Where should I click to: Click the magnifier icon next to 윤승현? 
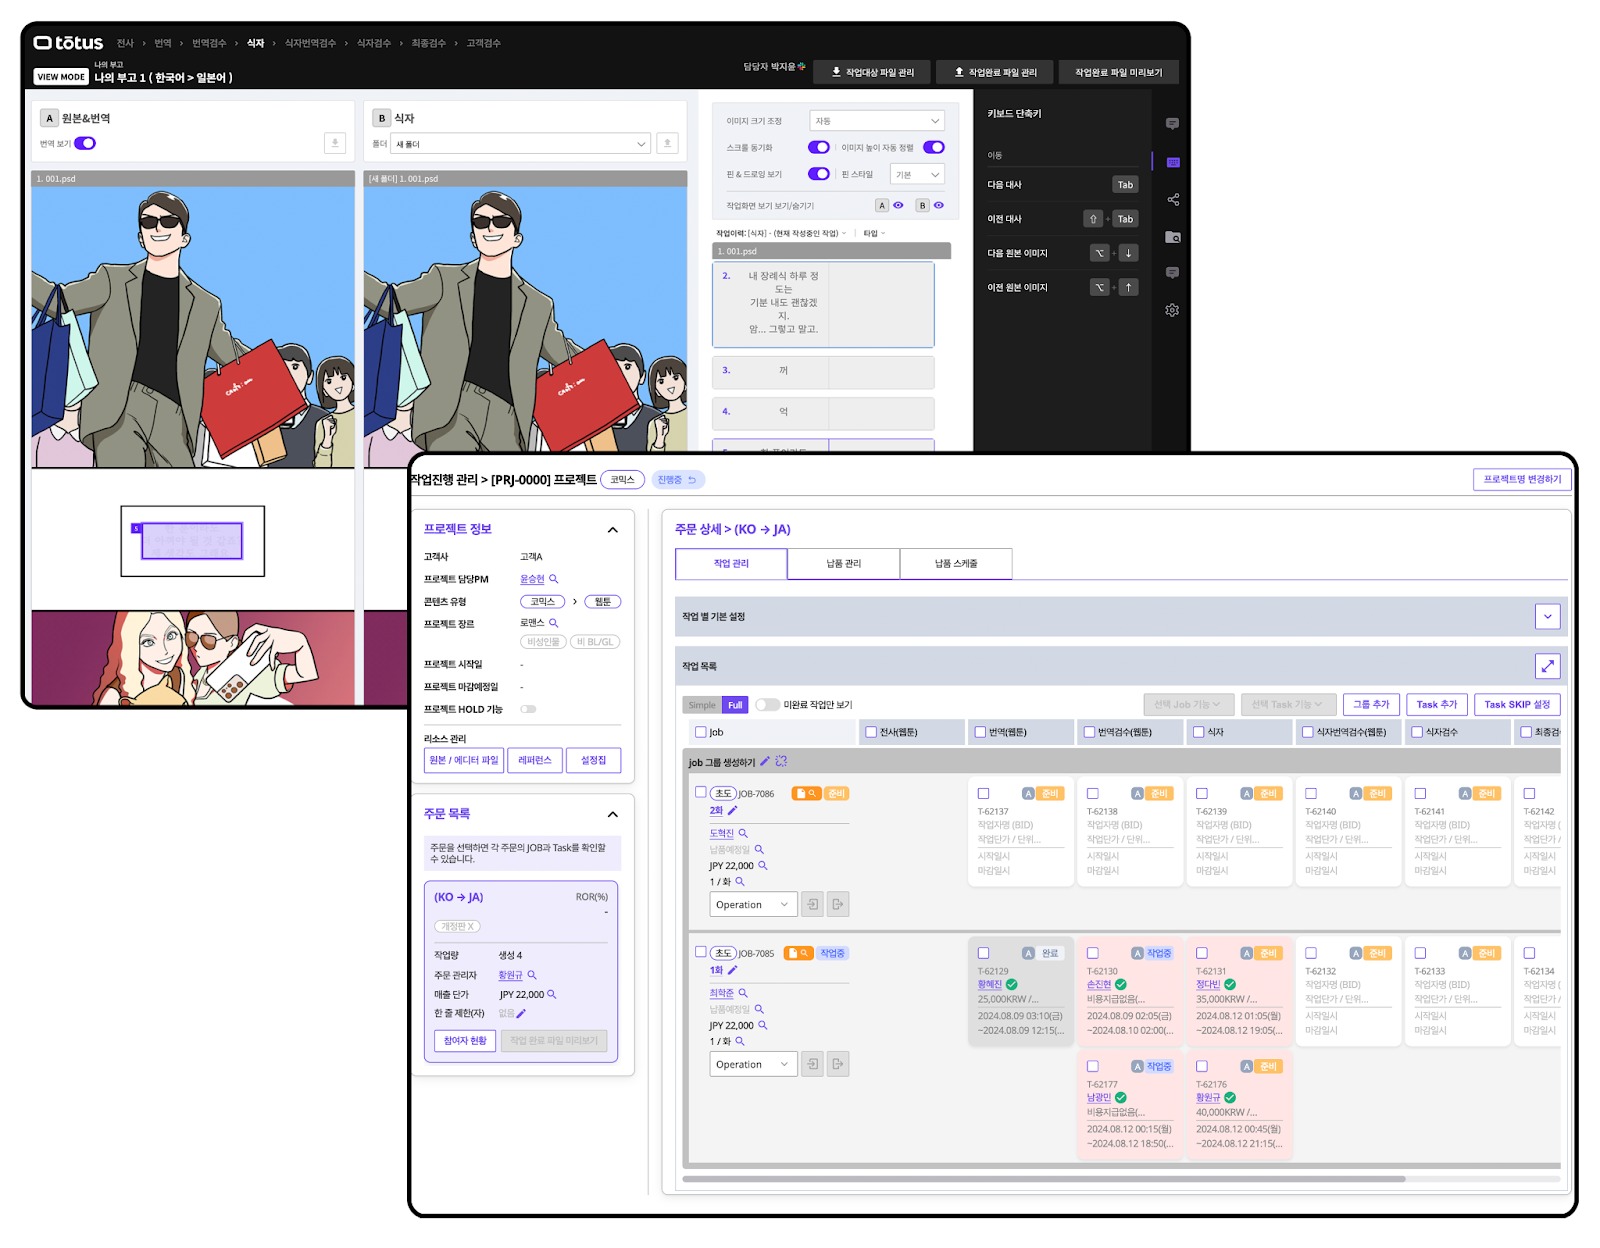554,579
